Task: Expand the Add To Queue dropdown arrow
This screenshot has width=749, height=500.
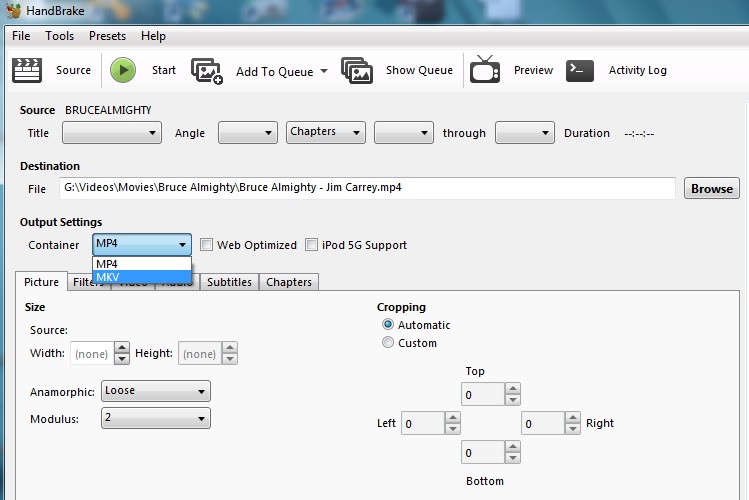Action: (323, 71)
